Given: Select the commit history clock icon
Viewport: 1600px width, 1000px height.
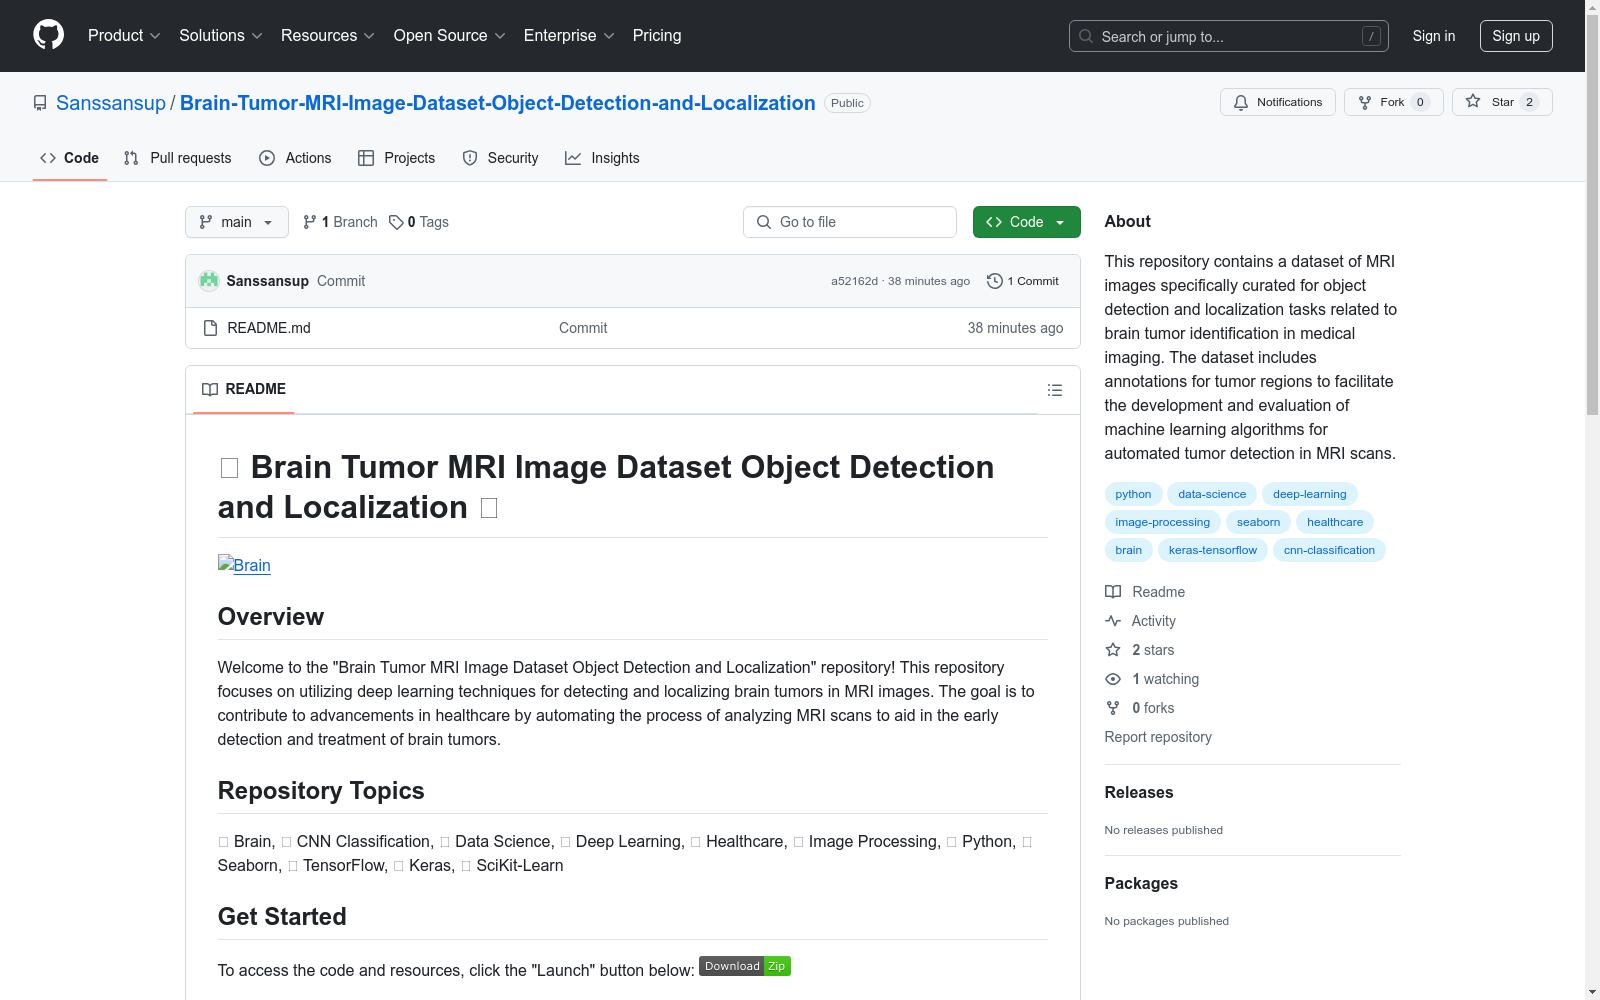Looking at the screenshot, I should (993, 281).
